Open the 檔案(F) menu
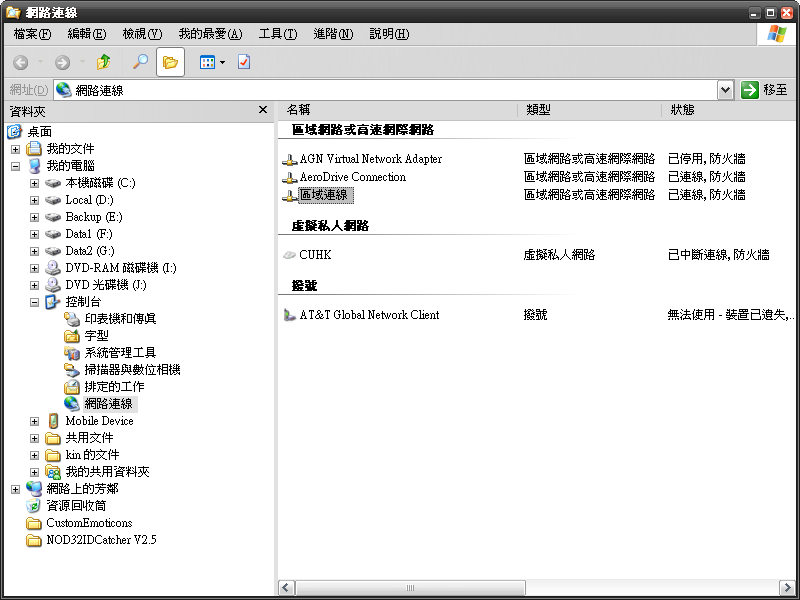The height and width of the screenshot is (600, 800). 32,34
